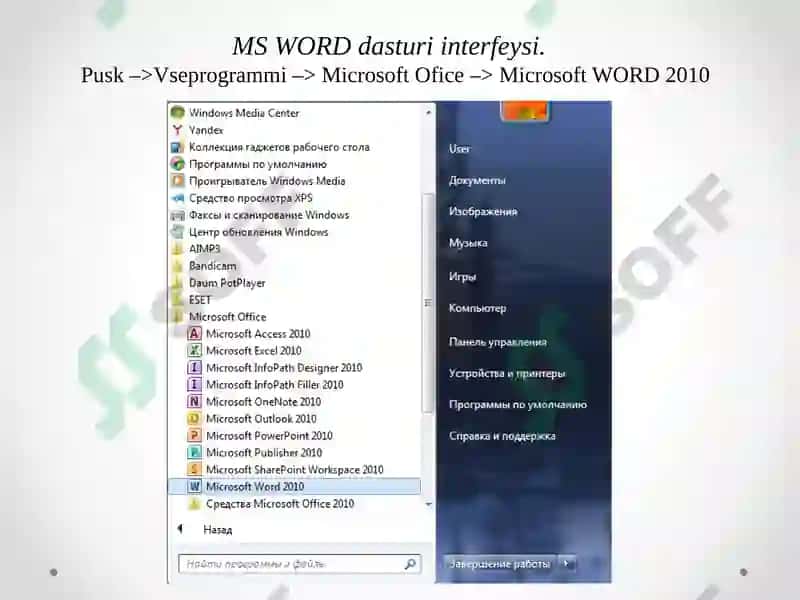Select Центр обновления Windows text entry
Screen dimensions: 800x600
coord(258,232)
